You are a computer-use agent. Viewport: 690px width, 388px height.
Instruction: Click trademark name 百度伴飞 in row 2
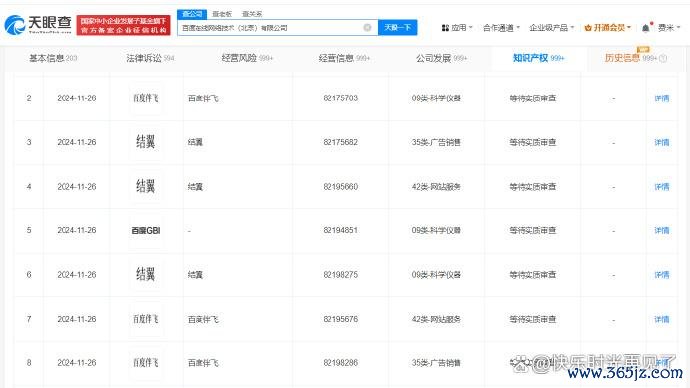coord(203,98)
